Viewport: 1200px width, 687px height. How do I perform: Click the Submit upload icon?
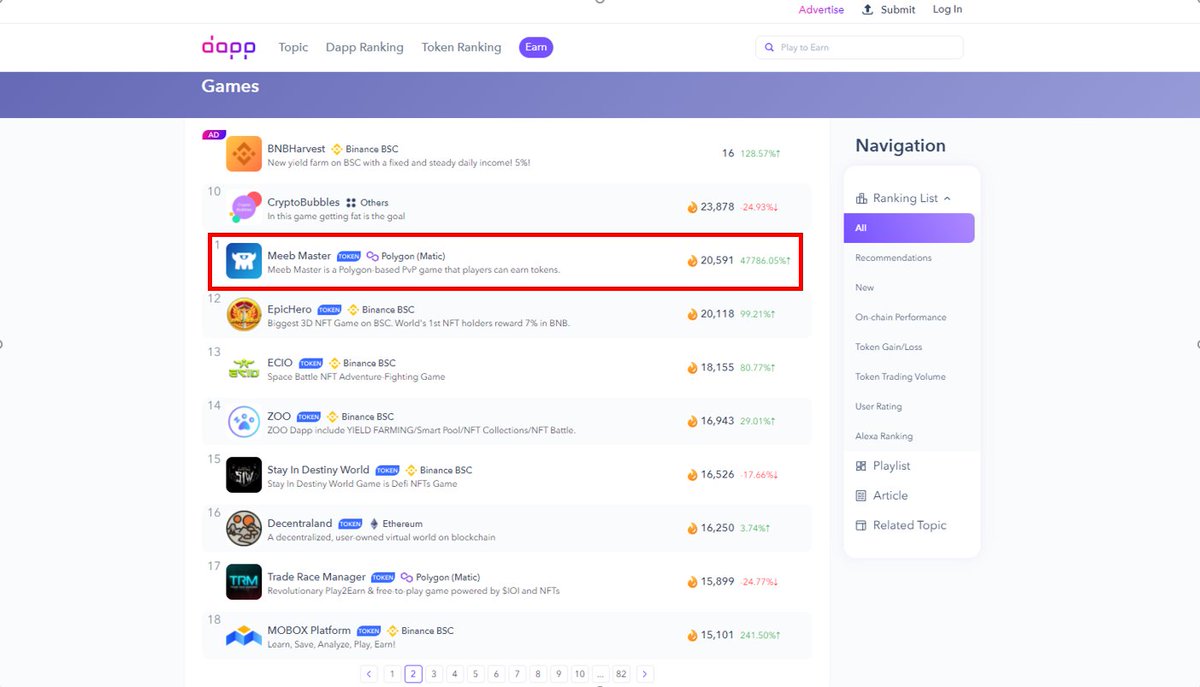coord(868,9)
